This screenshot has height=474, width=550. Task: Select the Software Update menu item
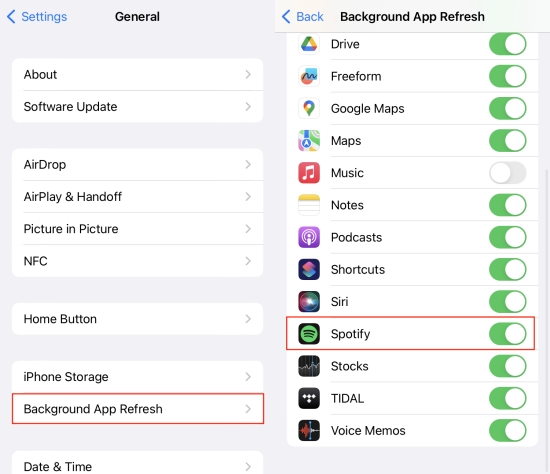pyautogui.click(x=138, y=107)
